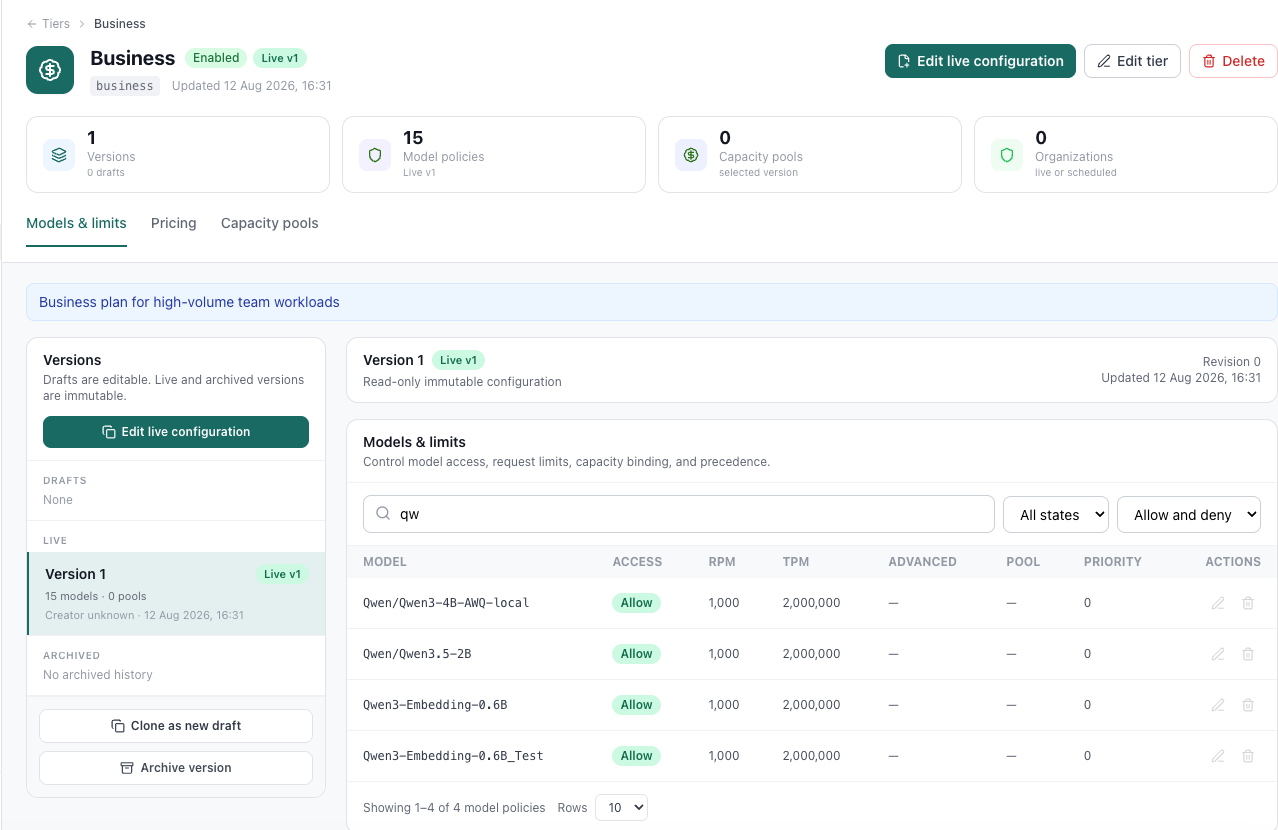Edit the Qwen/Qwen3.5-2B policy pencil icon
This screenshot has height=830, width=1278.
(x=1218, y=654)
